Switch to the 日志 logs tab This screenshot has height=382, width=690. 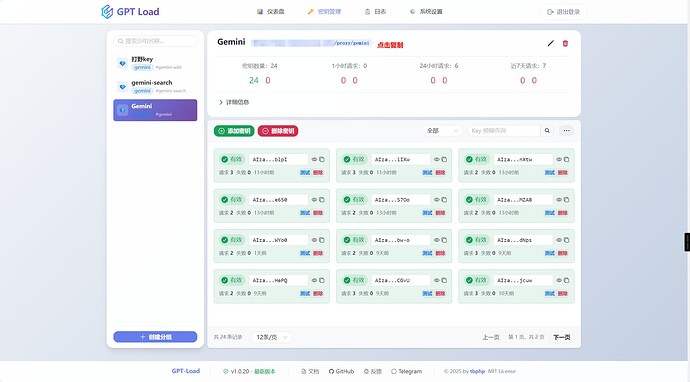[x=375, y=11]
